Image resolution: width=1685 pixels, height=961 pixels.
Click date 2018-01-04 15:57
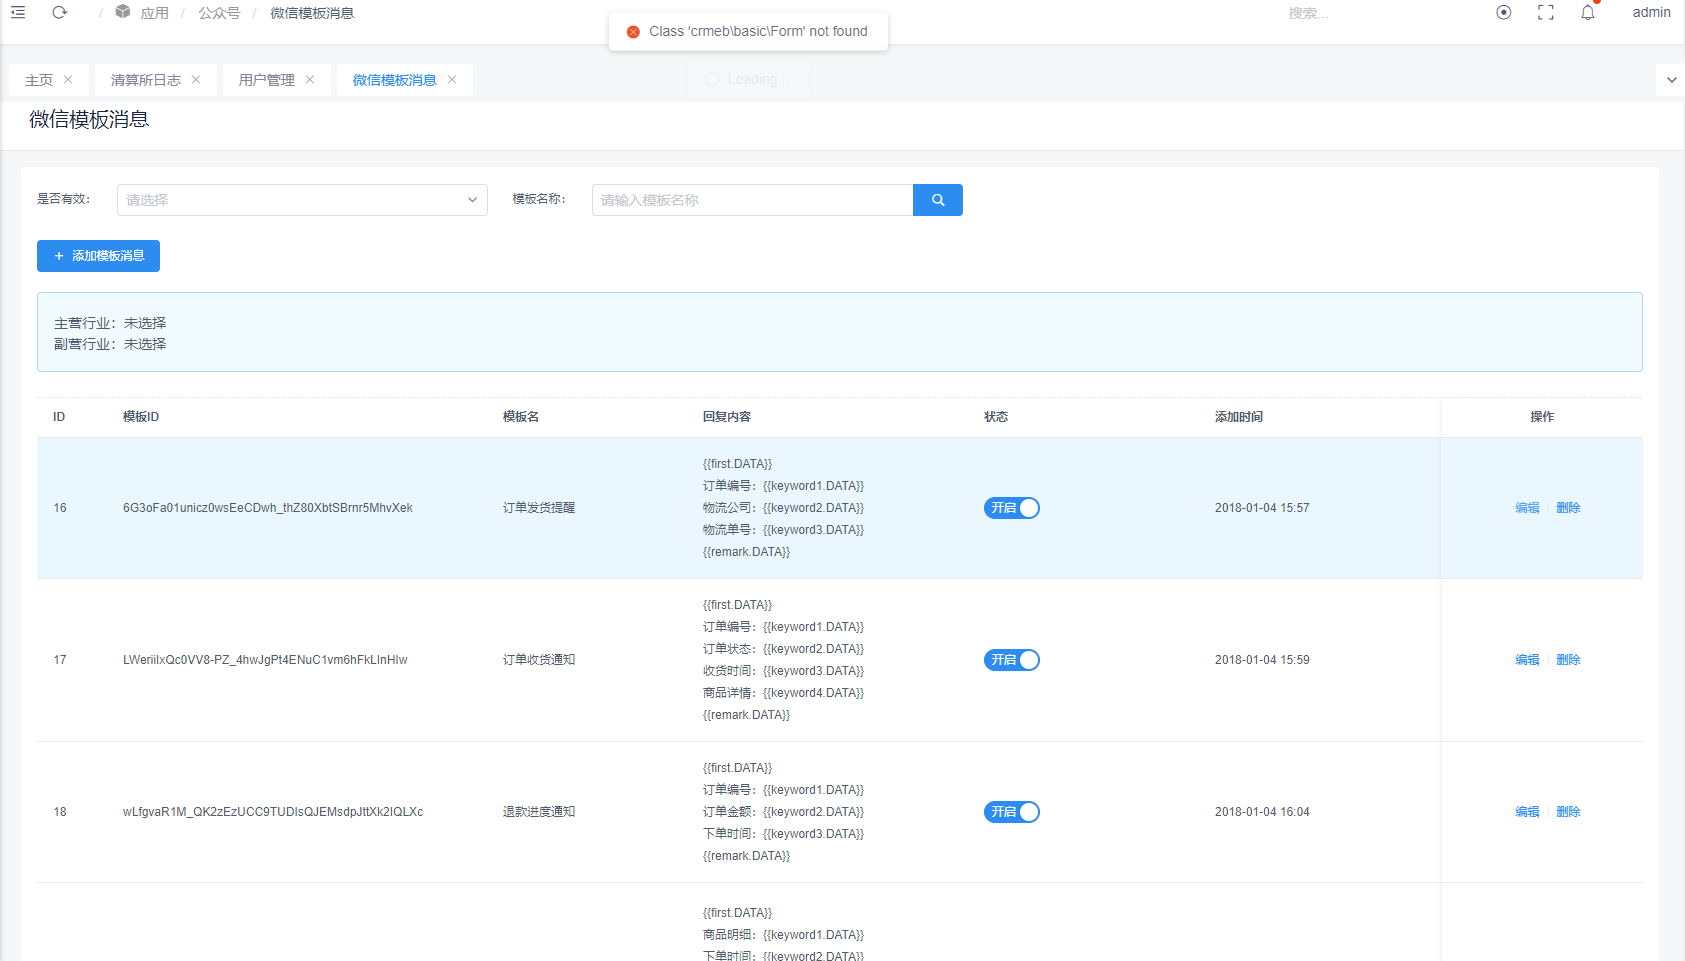(x=1262, y=508)
